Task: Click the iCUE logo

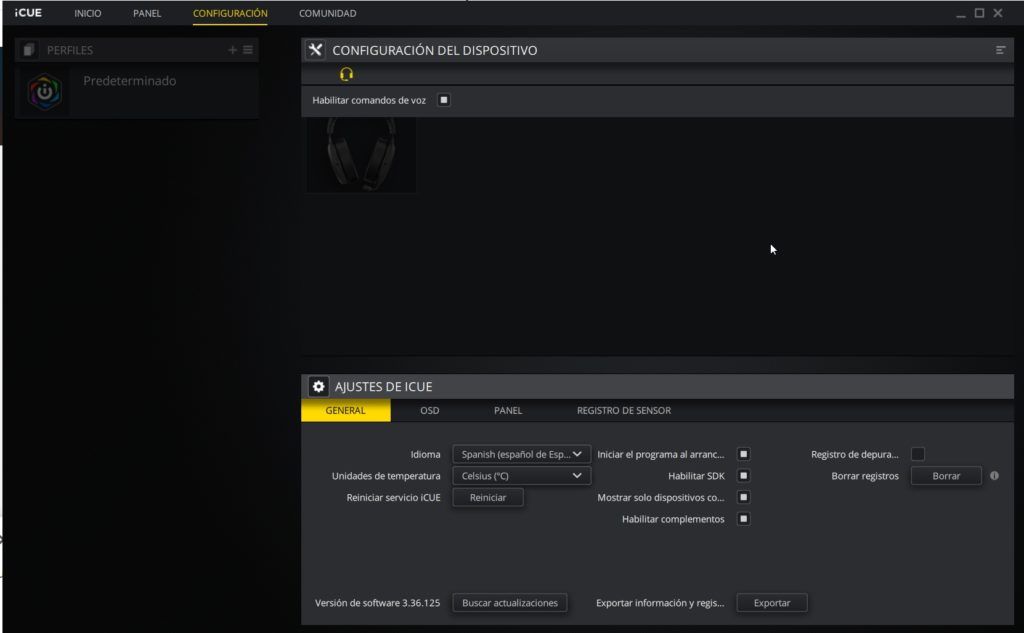Action: coord(28,13)
